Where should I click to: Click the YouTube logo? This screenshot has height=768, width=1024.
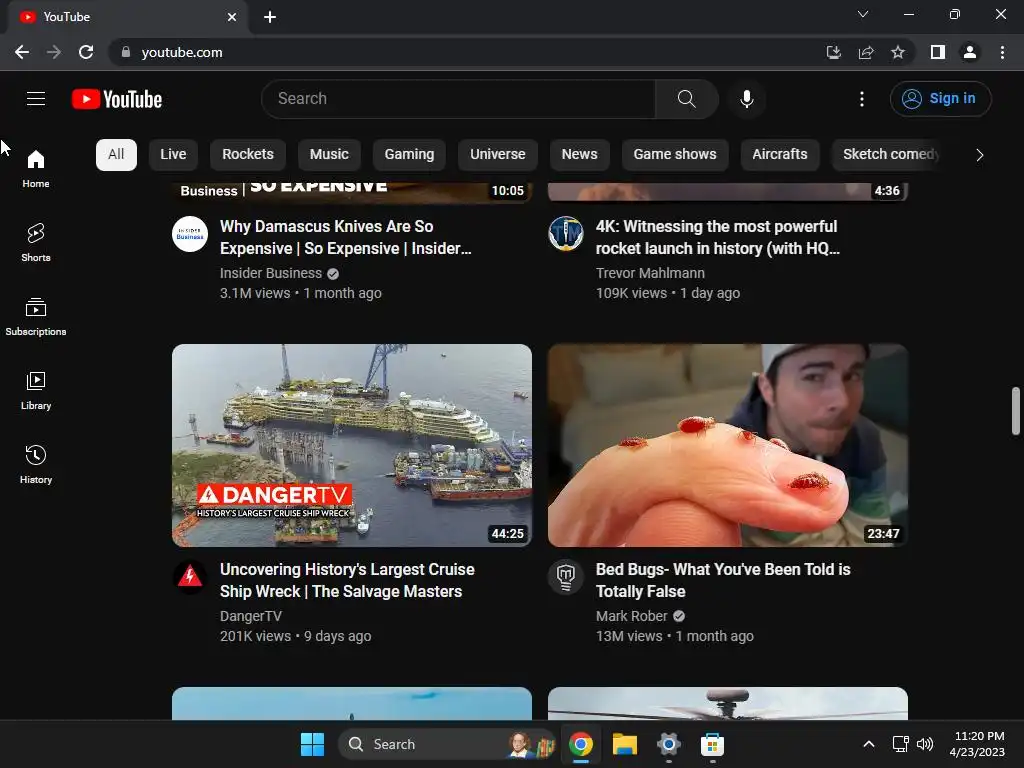[x=117, y=99]
